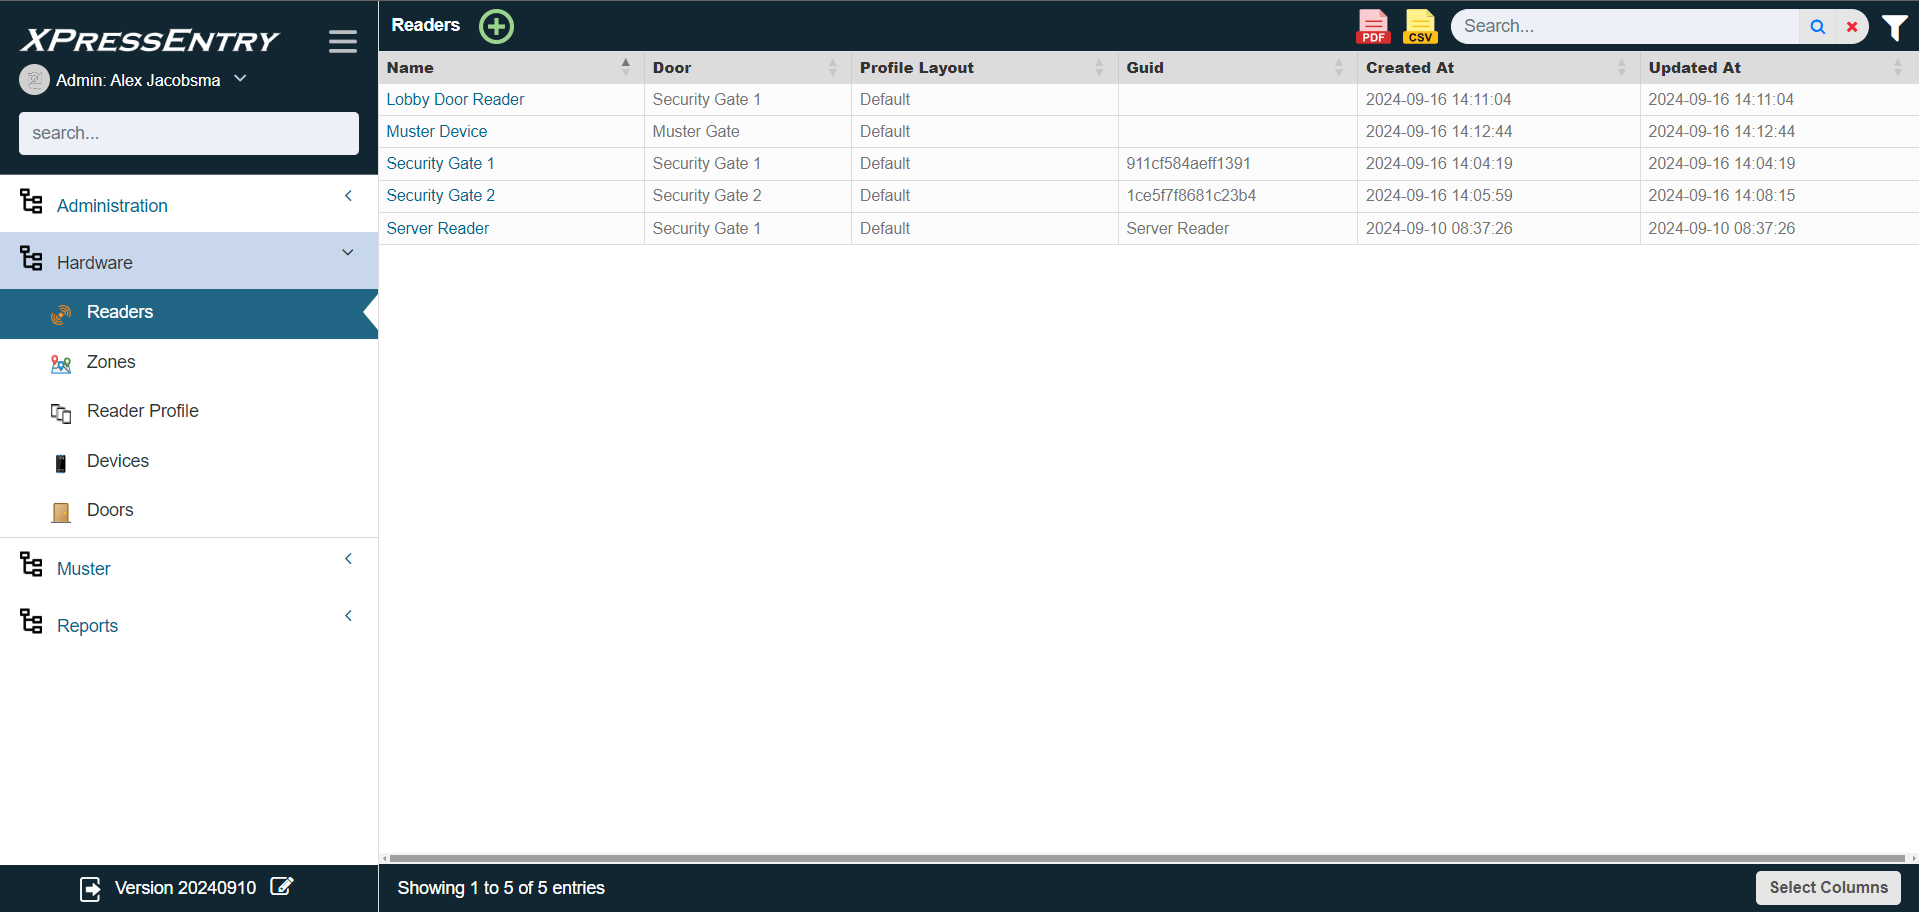
Task: Open the Lobby Door Reader link
Action: click(455, 99)
